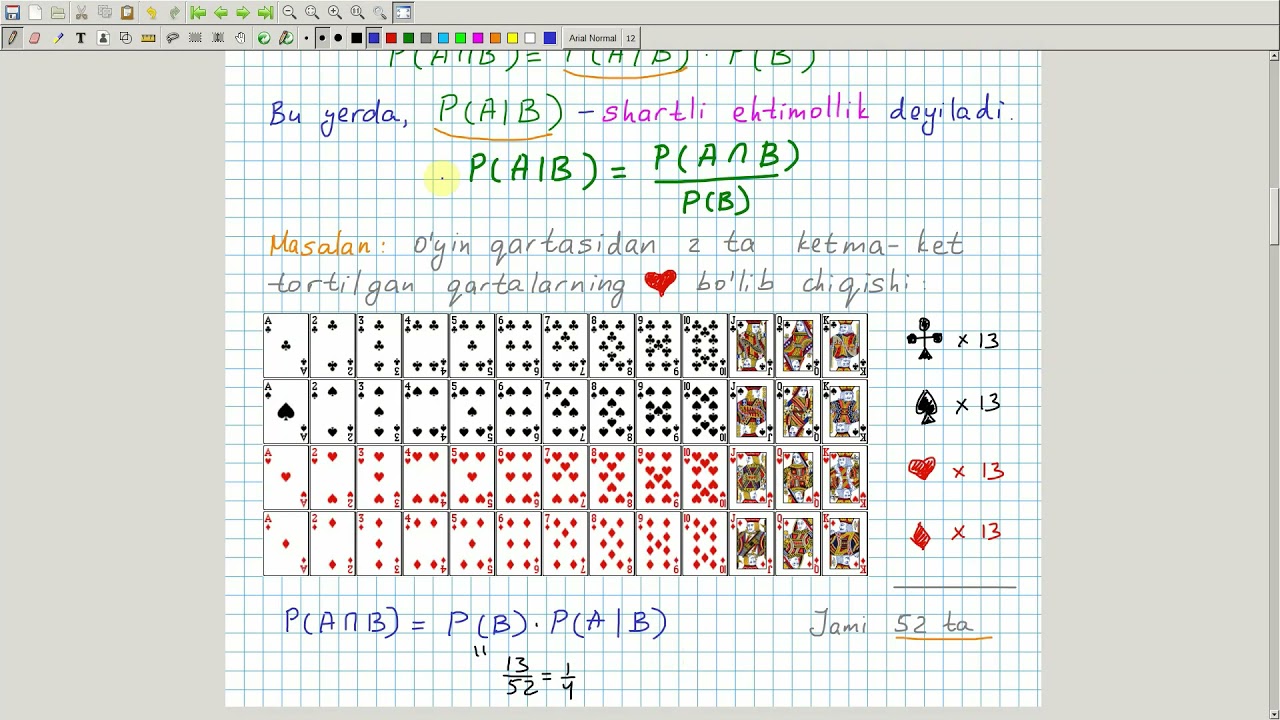Select the Text tool
Image resolution: width=1280 pixels, height=720 pixels.
81,38
